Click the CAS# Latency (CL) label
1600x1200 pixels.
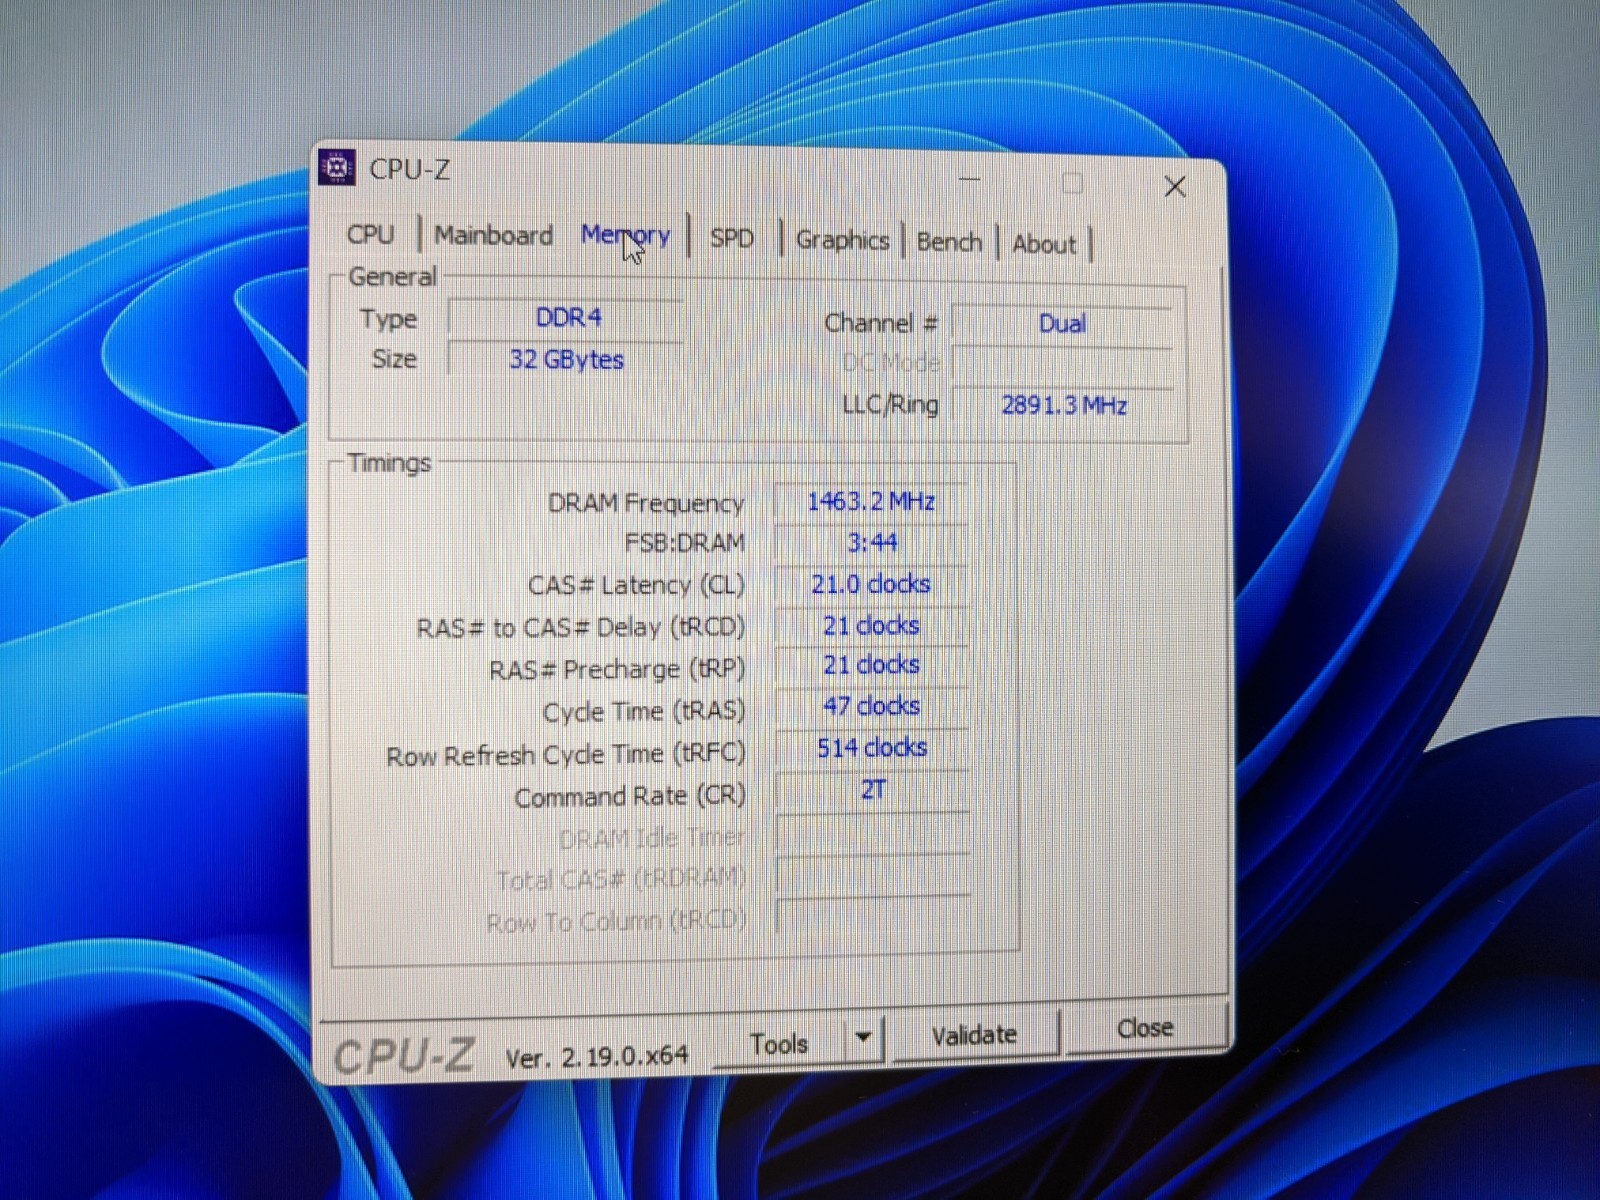click(x=637, y=585)
